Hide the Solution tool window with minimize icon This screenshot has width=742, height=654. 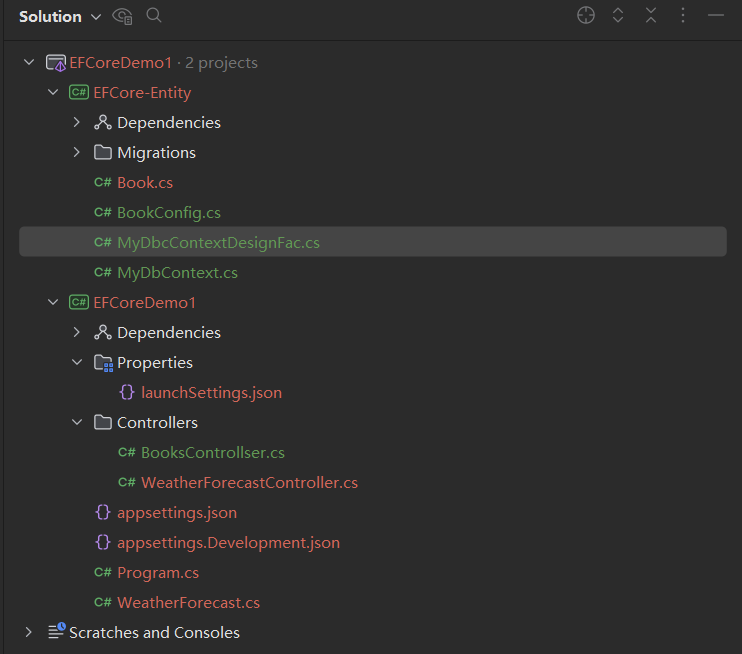pos(715,15)
